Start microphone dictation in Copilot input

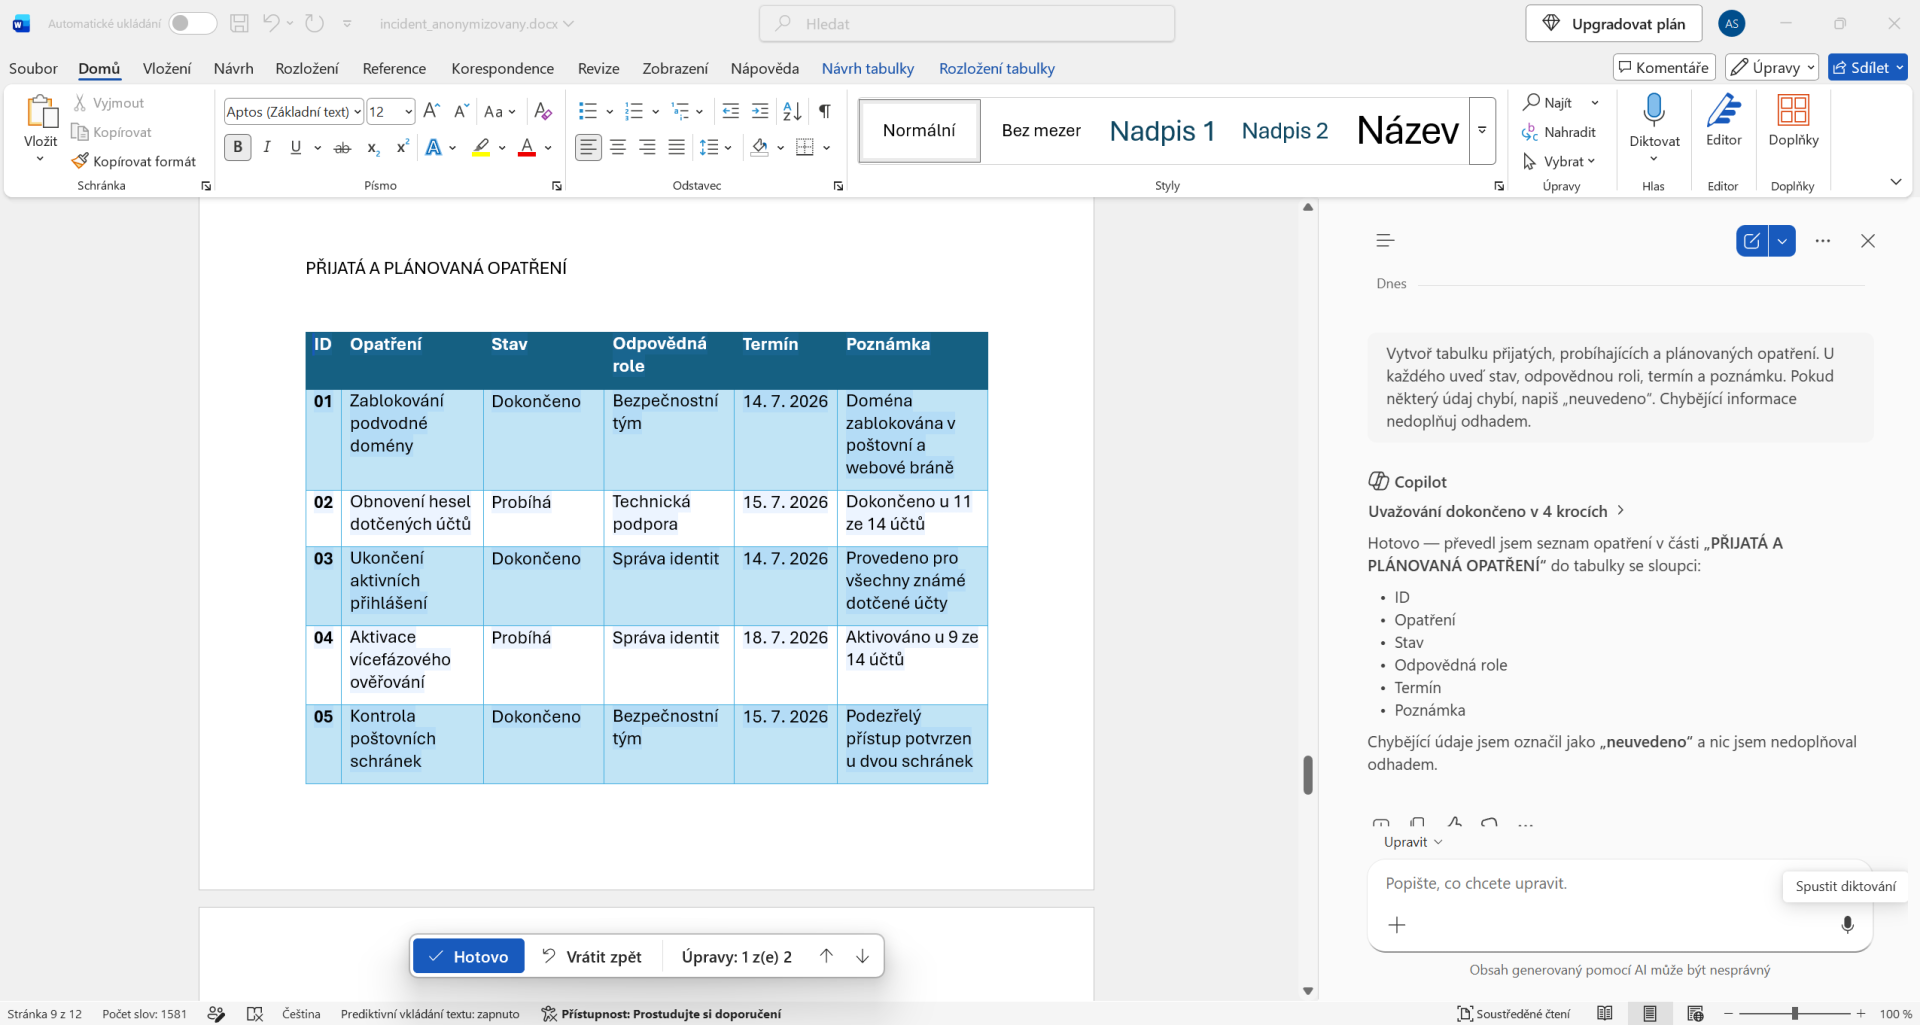click(x=1847, y=925)
